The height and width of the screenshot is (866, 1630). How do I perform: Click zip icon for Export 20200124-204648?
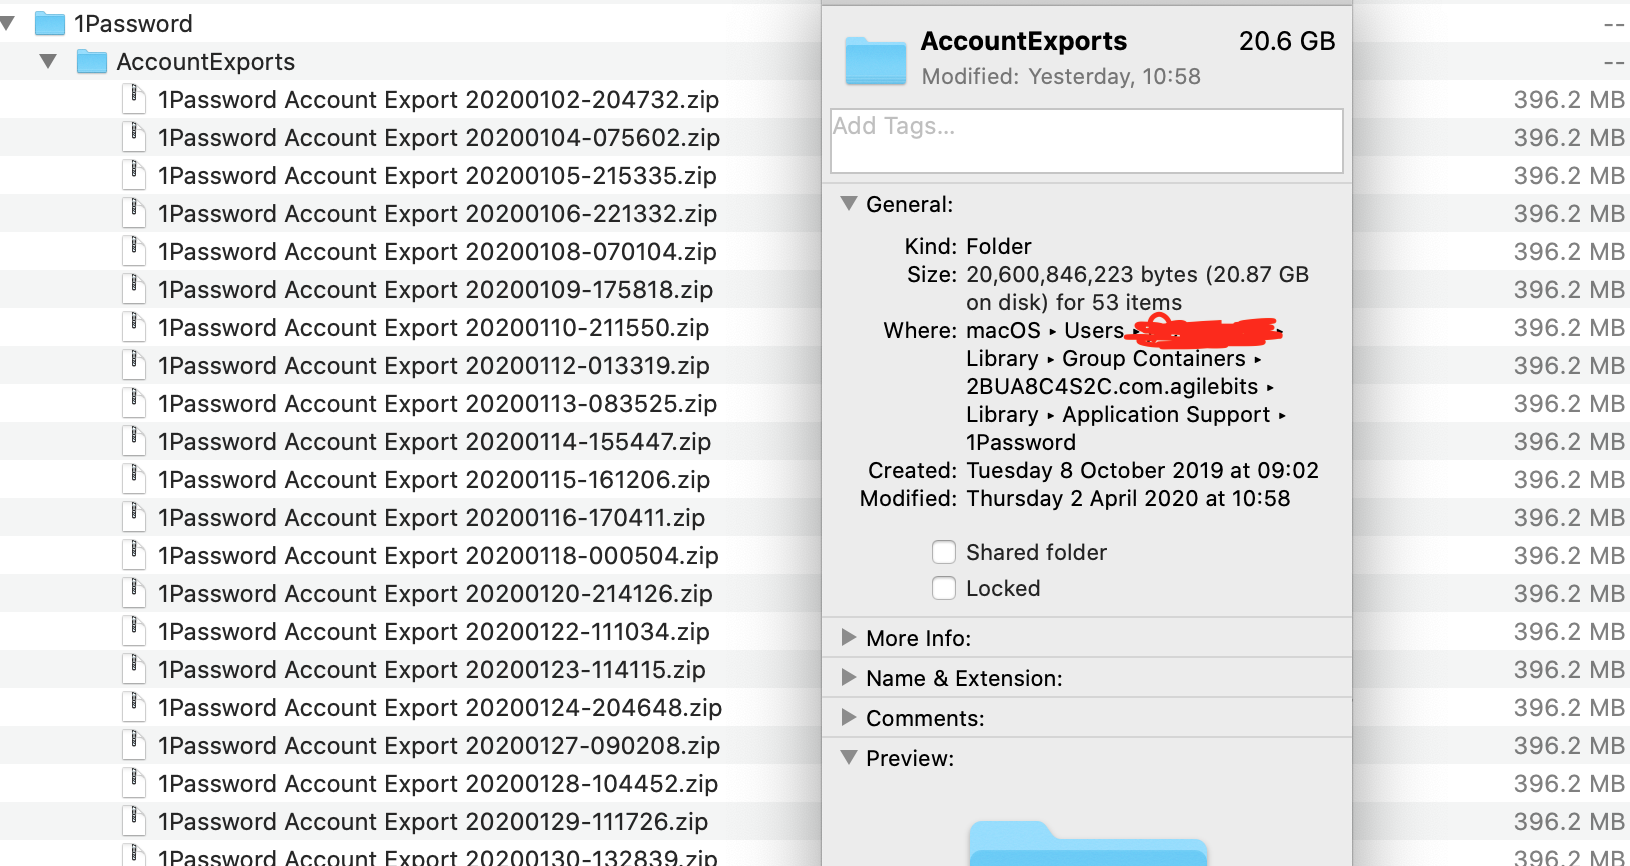[x=134, y=707]
